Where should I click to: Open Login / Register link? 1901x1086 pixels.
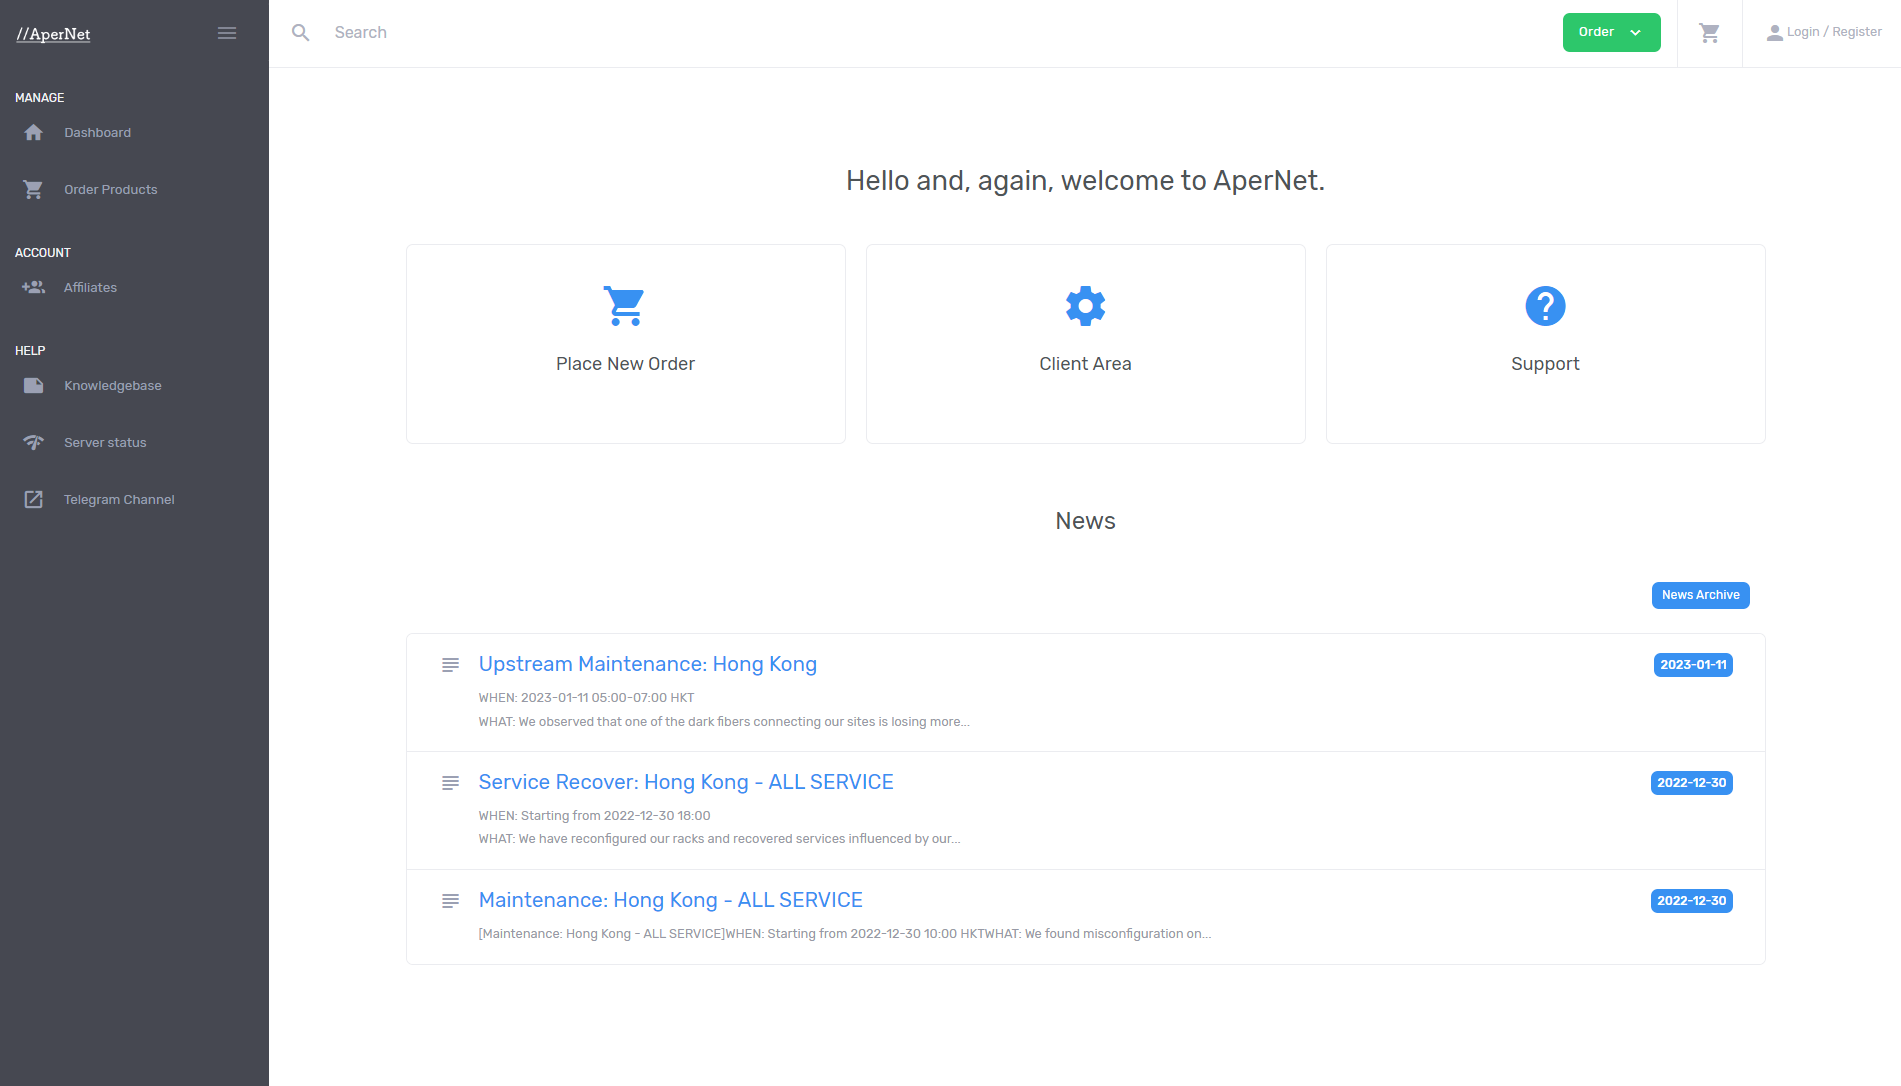[1824, 33]
